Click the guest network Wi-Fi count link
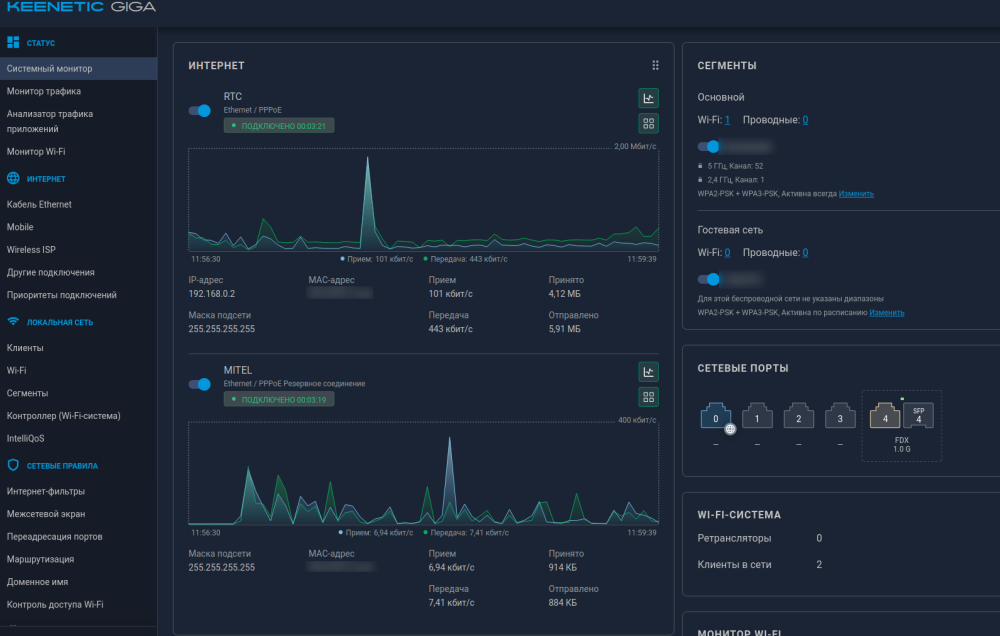1000x636 pixels. 727,253
